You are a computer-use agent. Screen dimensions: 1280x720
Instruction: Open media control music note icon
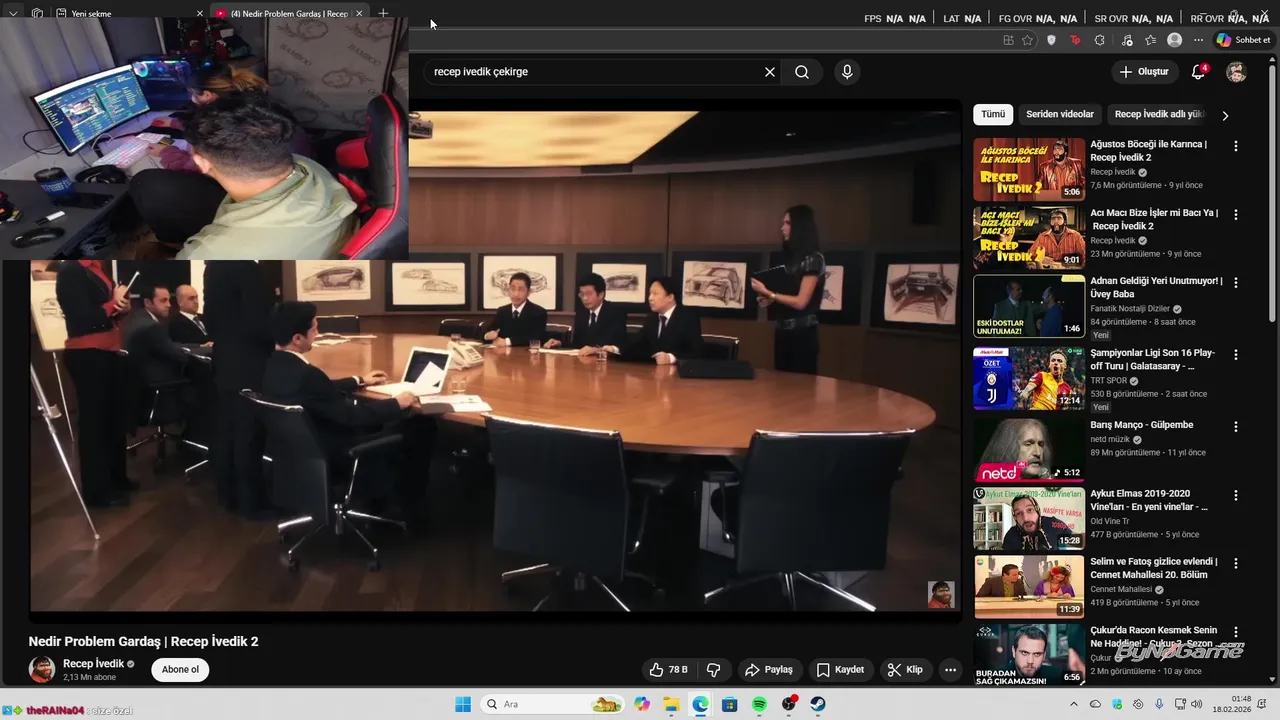(x=1127, y=40)
